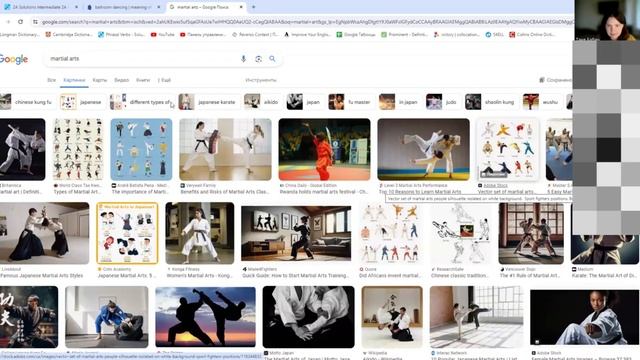Screen dimensions: 640x360
Task: Open Сохраненные saved items
Action: [555, 80]
